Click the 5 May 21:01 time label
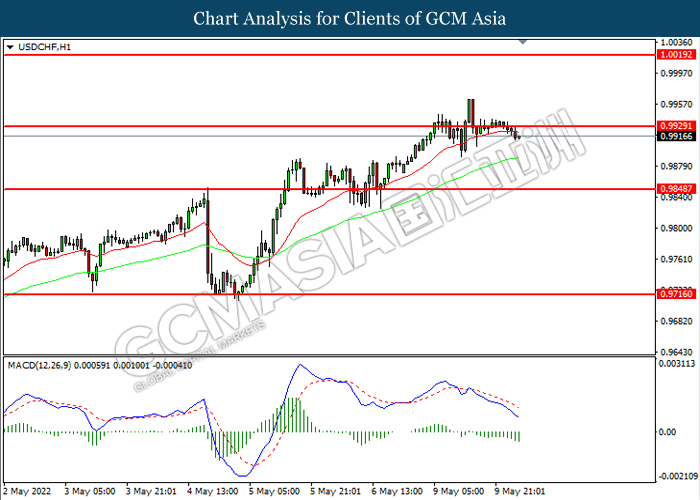The height and width of the screenshot is (500, 700). coord(335,491)
